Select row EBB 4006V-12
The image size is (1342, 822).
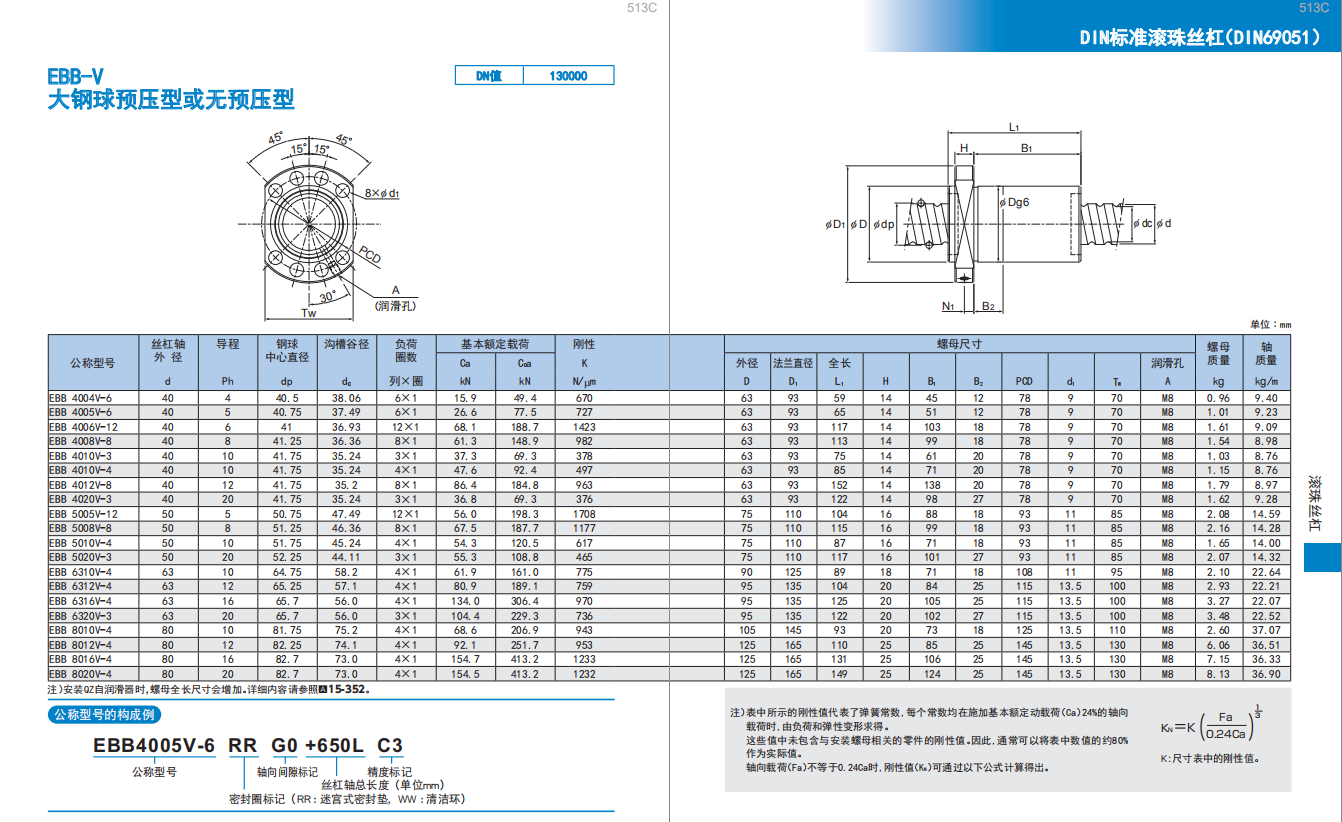tap(669, 426)
